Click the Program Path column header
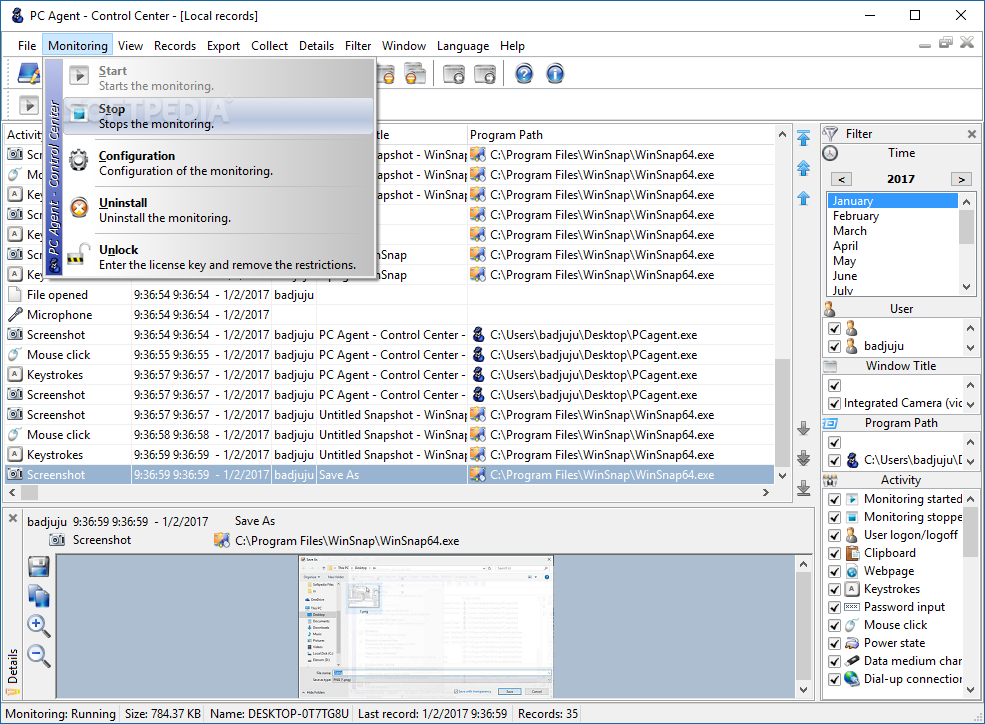 [x=621, y=135]
